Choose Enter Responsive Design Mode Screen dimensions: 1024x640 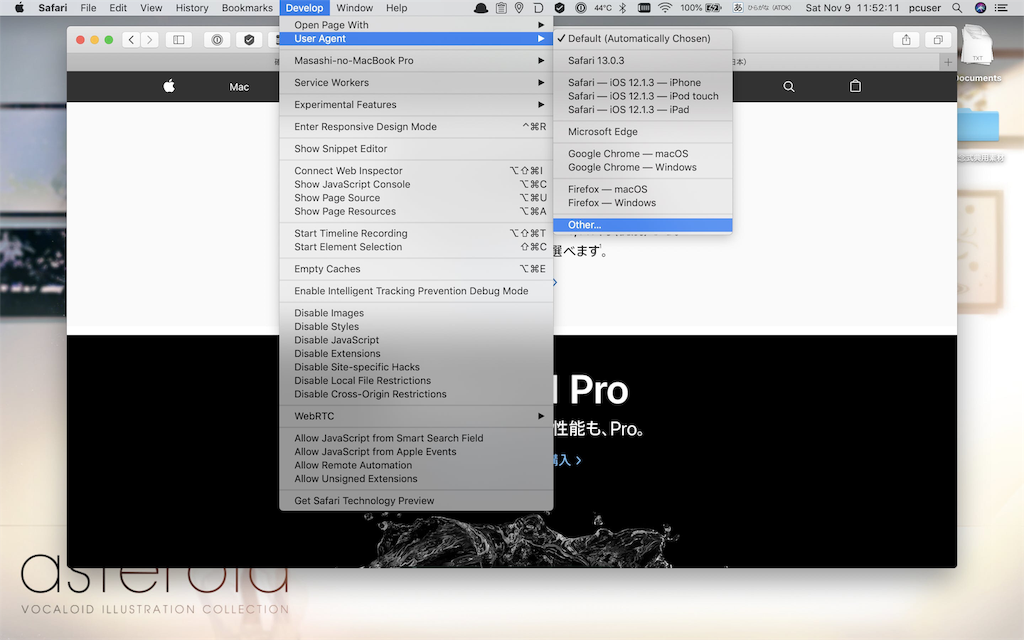click(x=416, y=127)
